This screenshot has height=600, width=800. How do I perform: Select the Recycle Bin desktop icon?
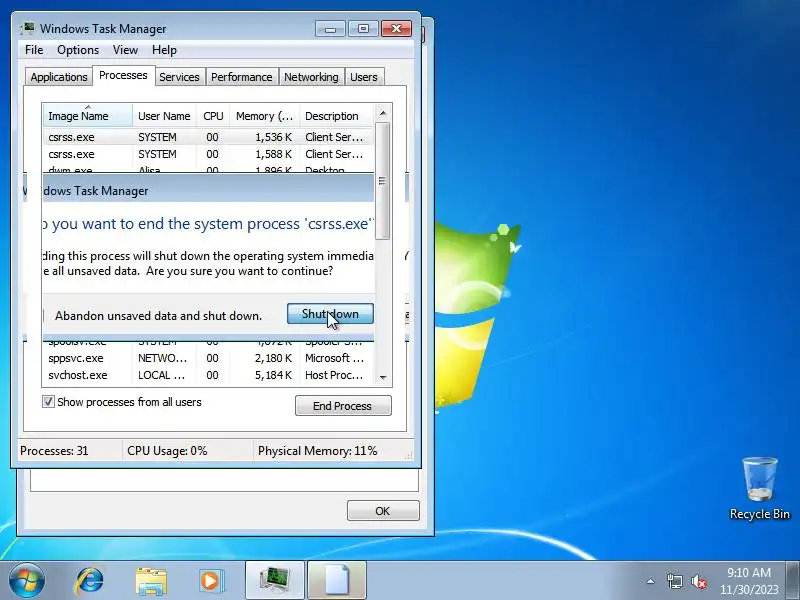coord(760,488)
